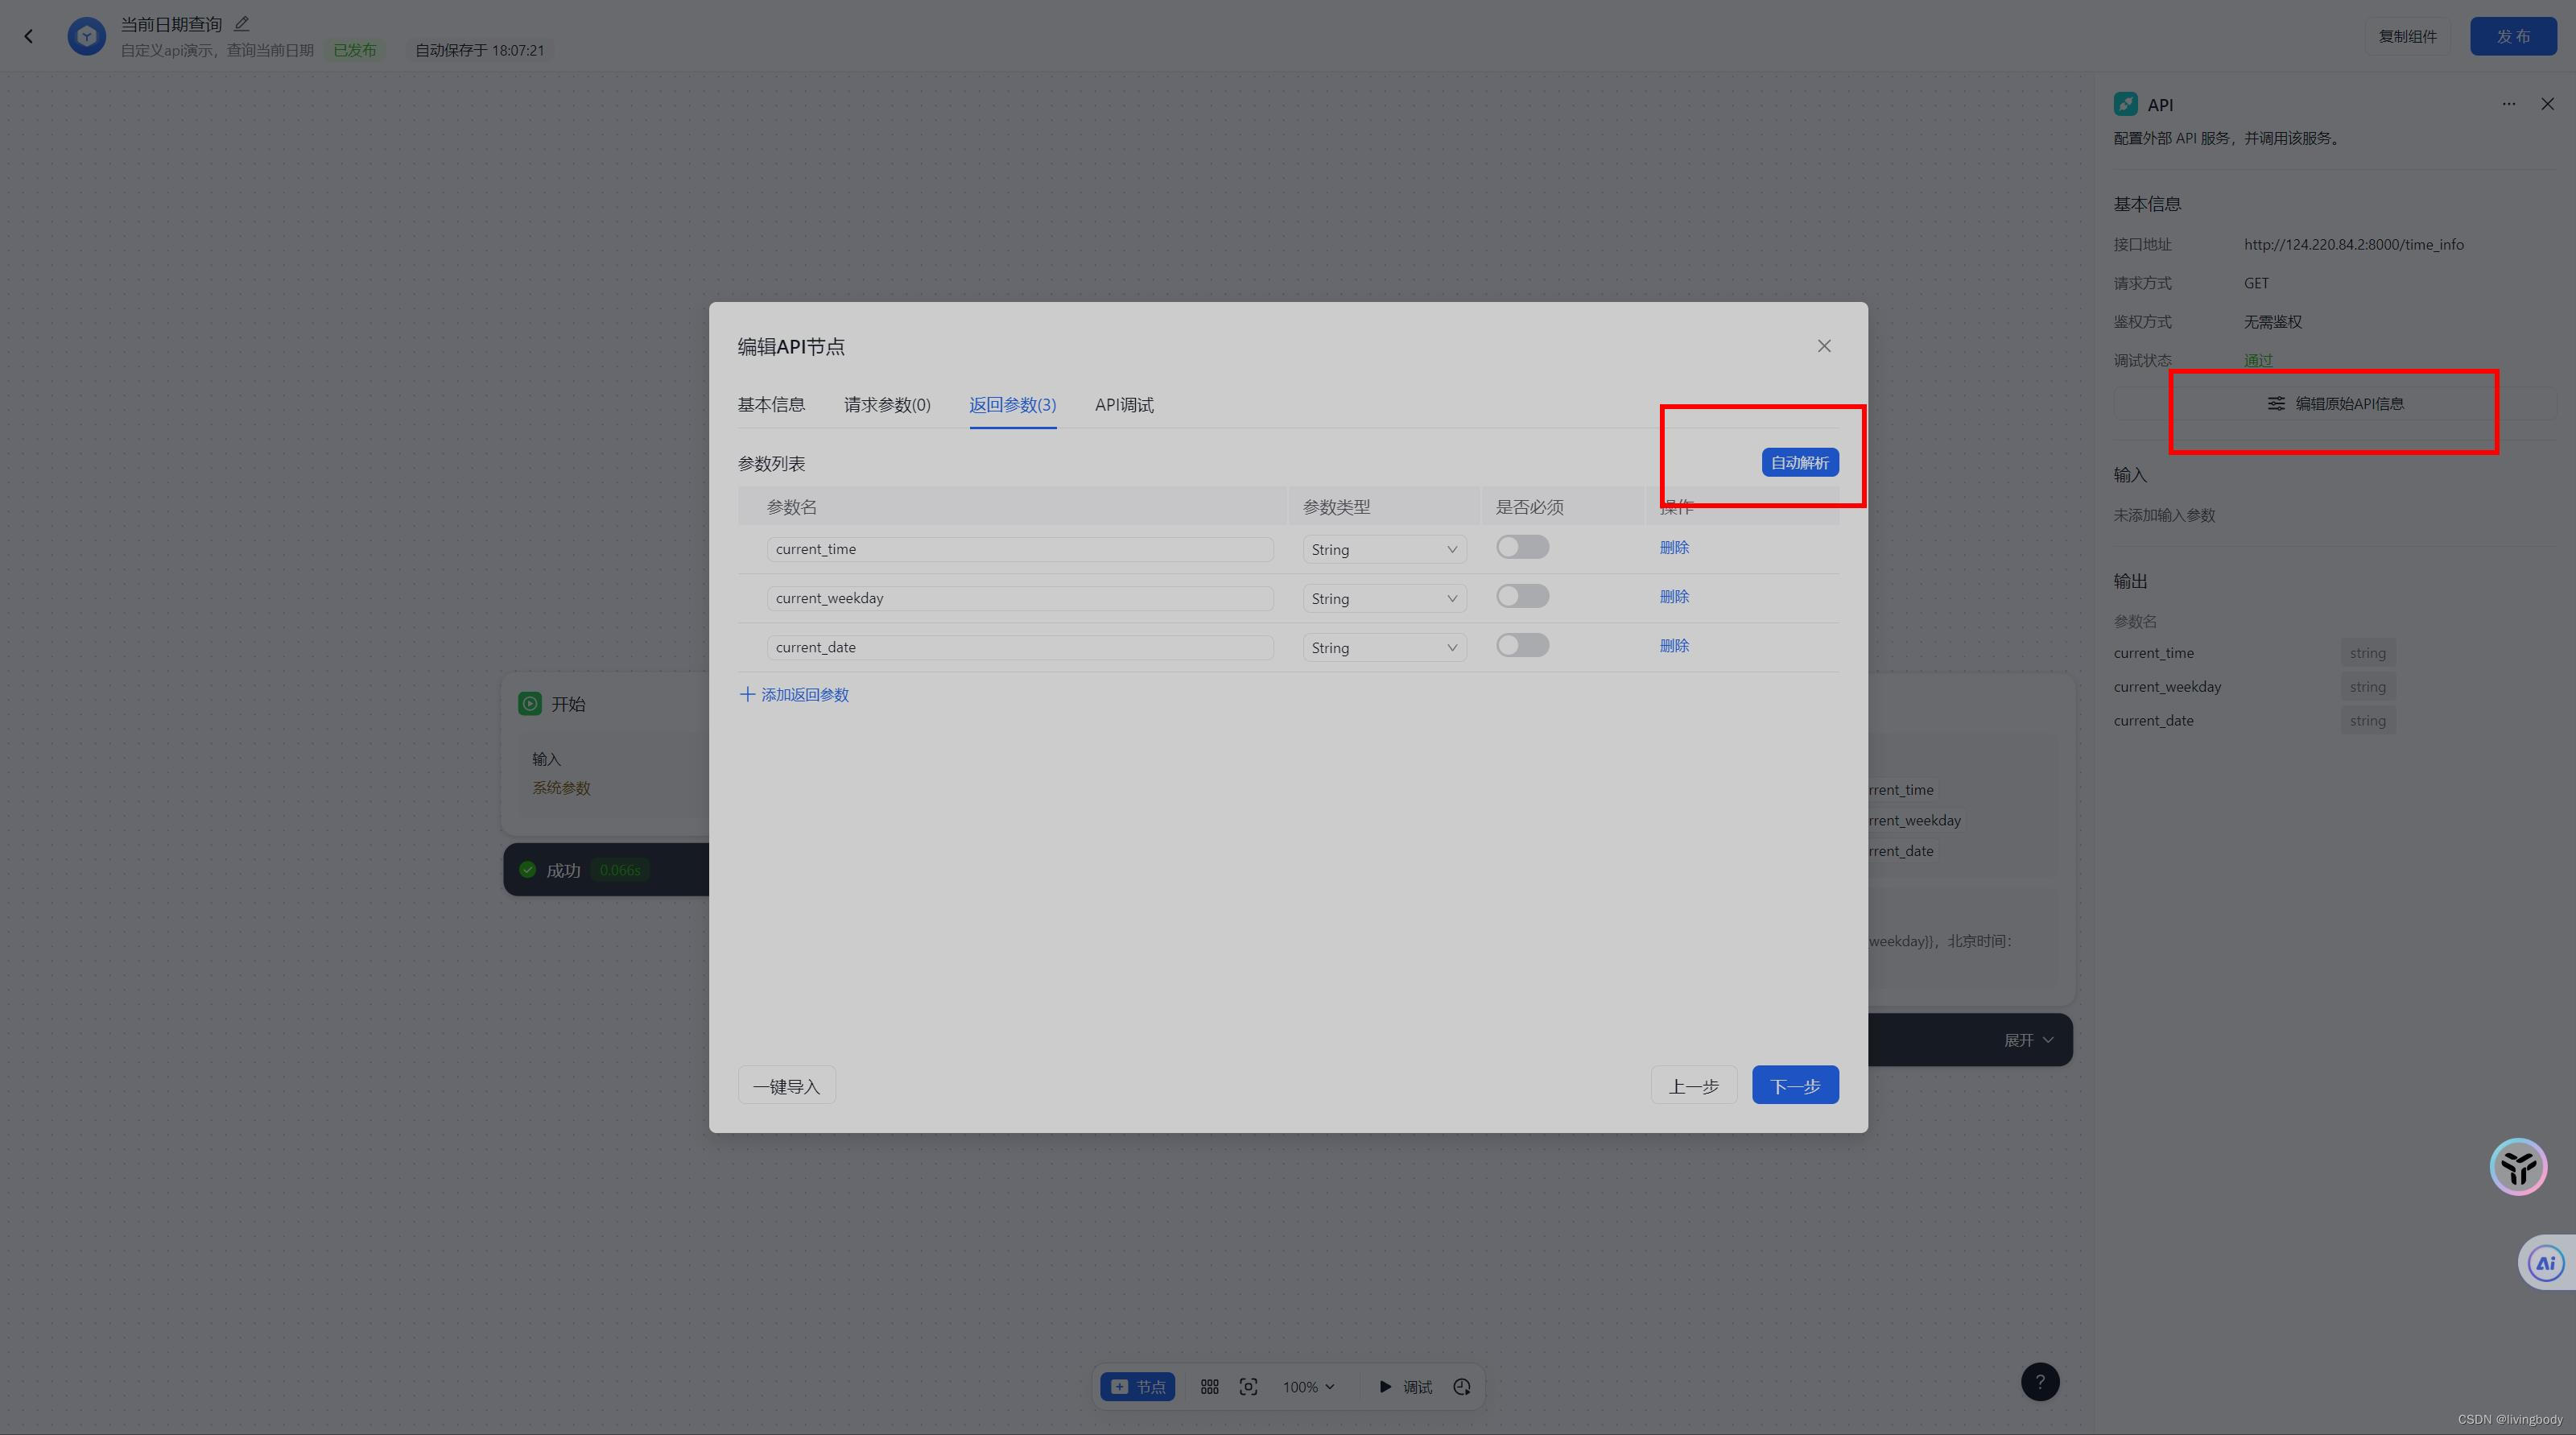2576x1435 pixels.
Task: Toggle required switch for current_weekday
Action: tap(1522, 597)
